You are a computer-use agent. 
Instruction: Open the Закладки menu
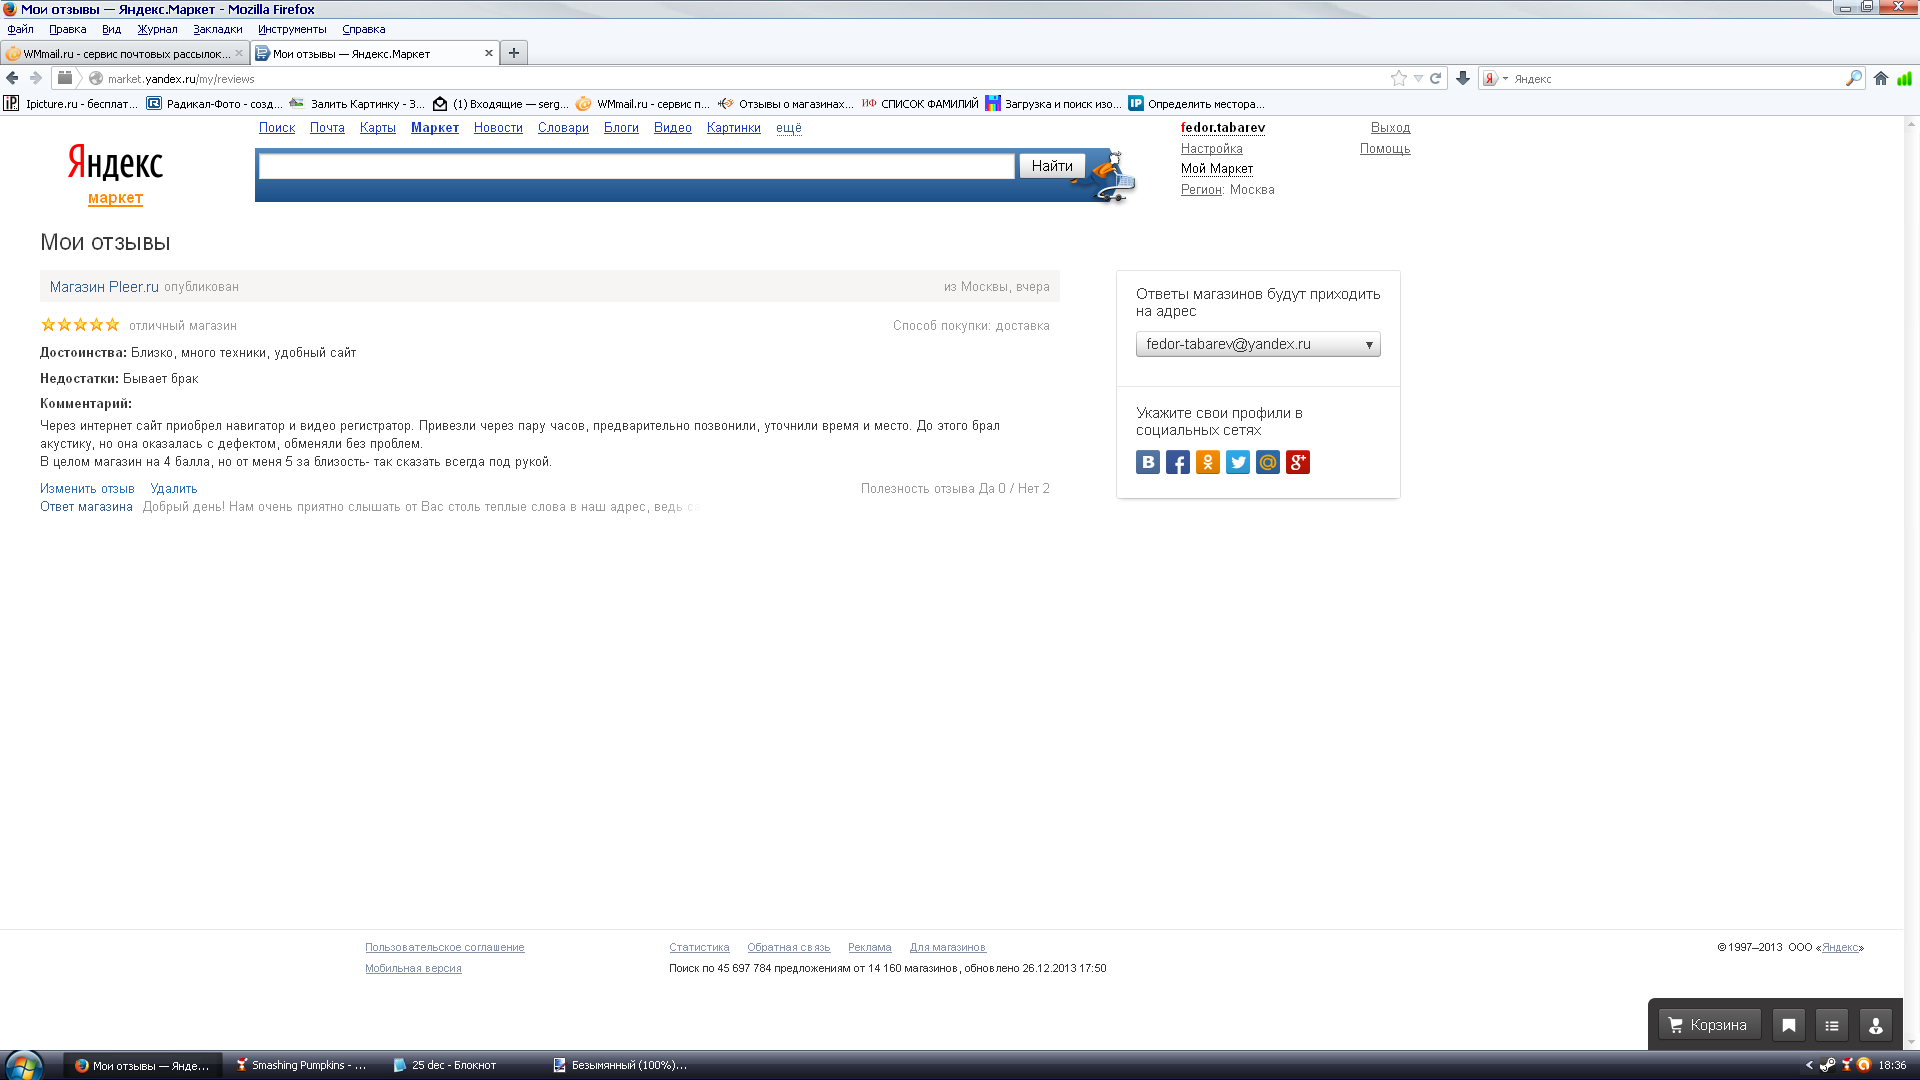[x=218, y=29]
